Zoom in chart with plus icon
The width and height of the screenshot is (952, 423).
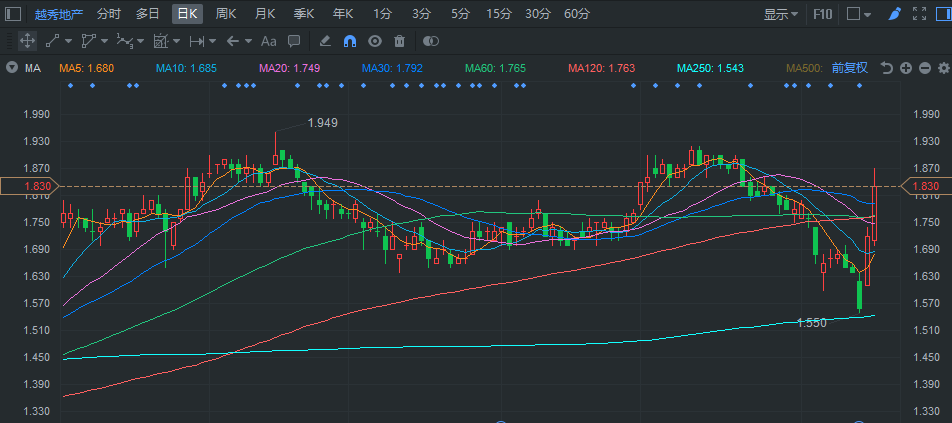pyautogui.click(x=905, y=68)
